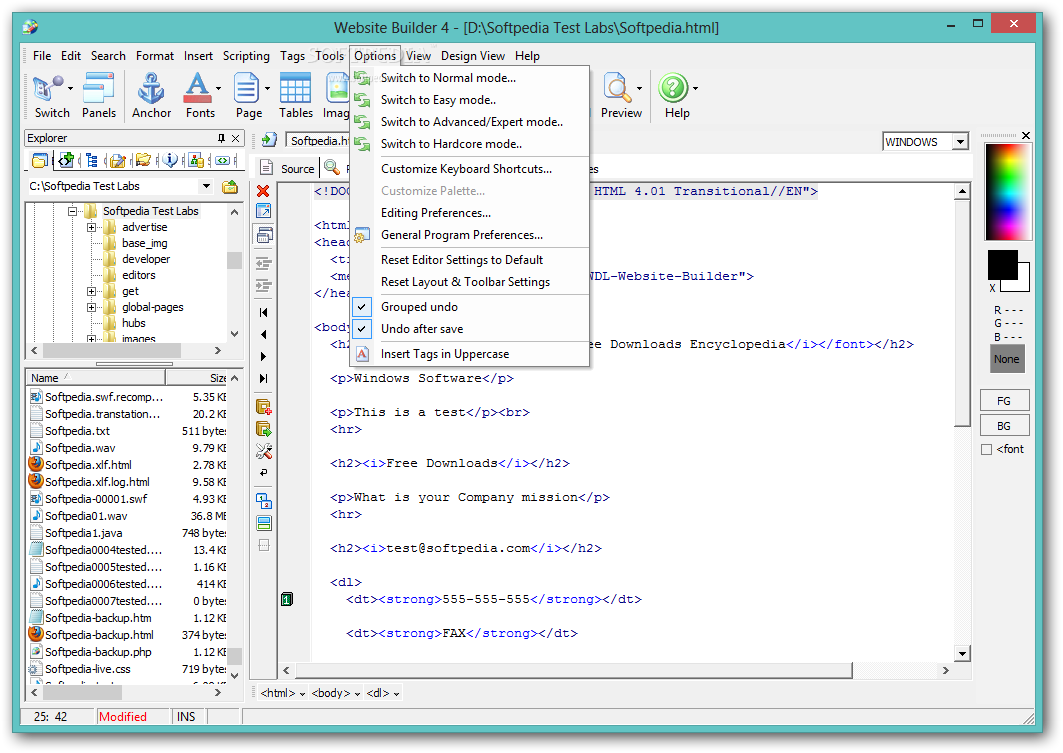Click the outdent icon in vertical toolbar
1063x753 pixels.
(263, 263)
